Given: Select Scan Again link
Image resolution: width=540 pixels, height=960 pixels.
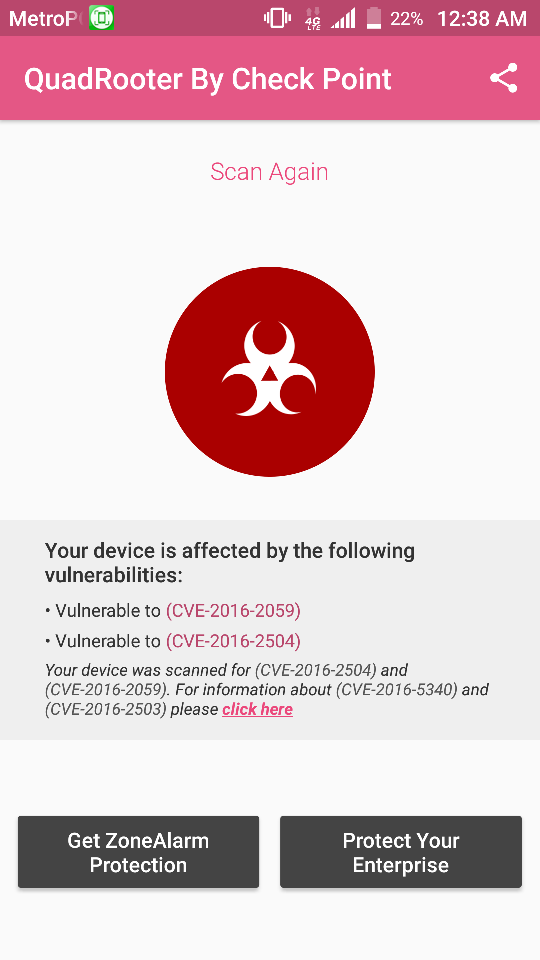Looking at the screenshot, I should click(x=269, y=172).
